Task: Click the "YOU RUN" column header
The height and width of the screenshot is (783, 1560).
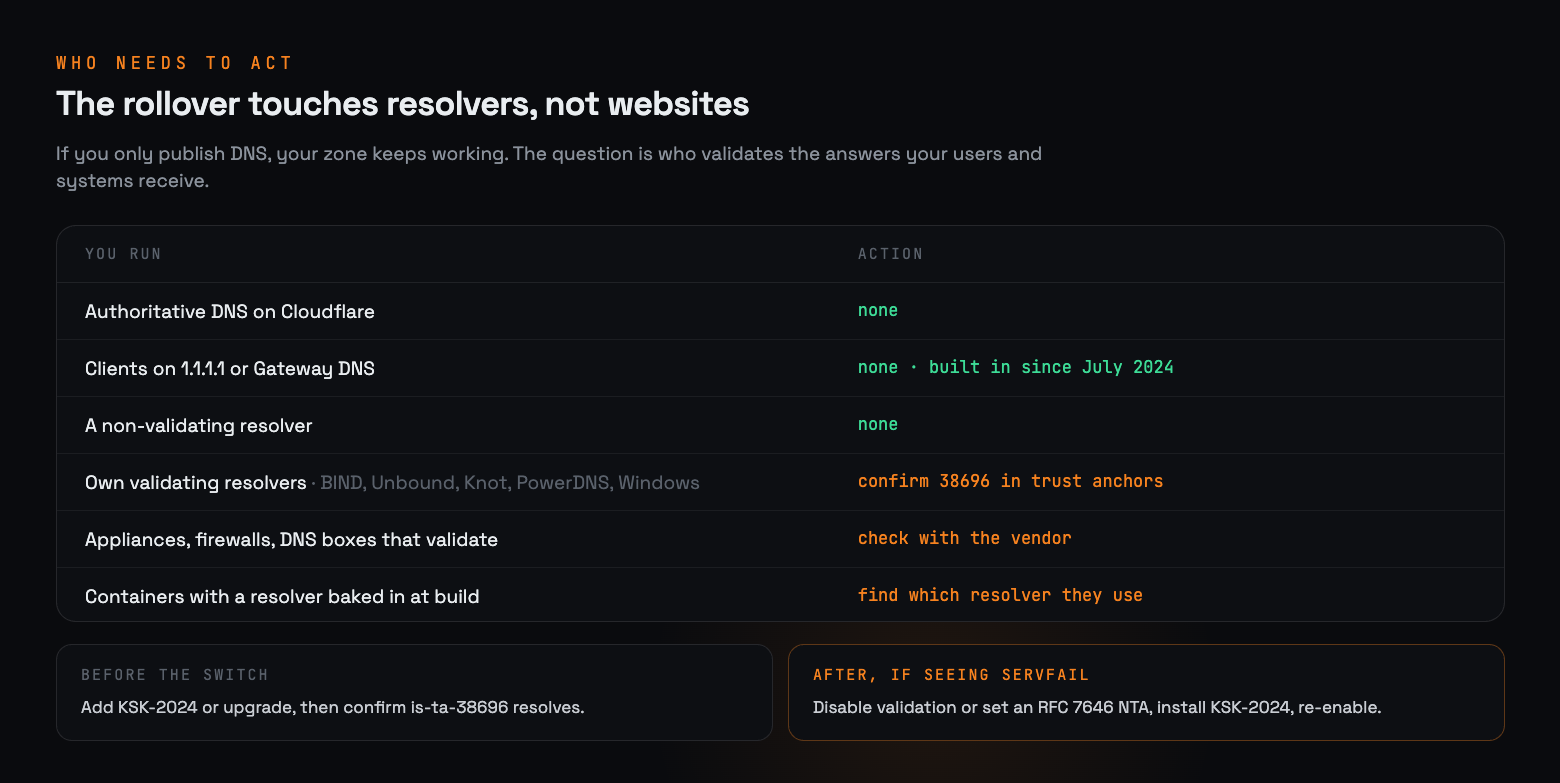Action: [123, 254]
